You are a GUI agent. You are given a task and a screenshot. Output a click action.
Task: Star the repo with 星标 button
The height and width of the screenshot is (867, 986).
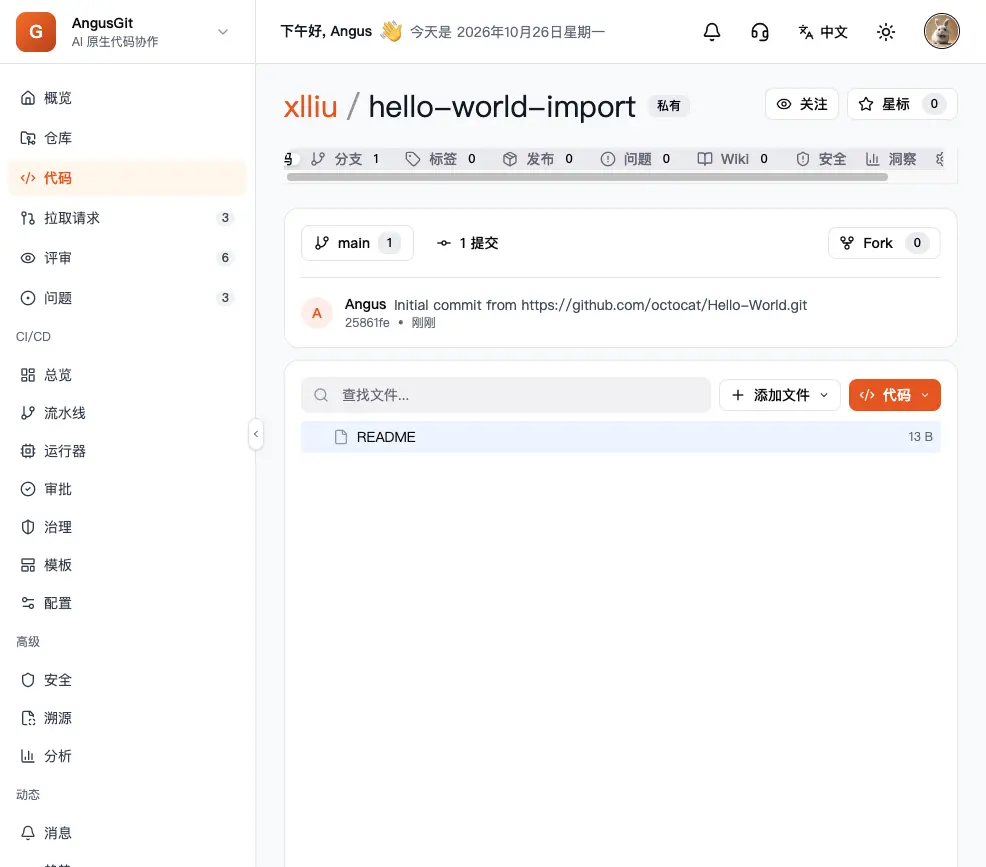902,104
